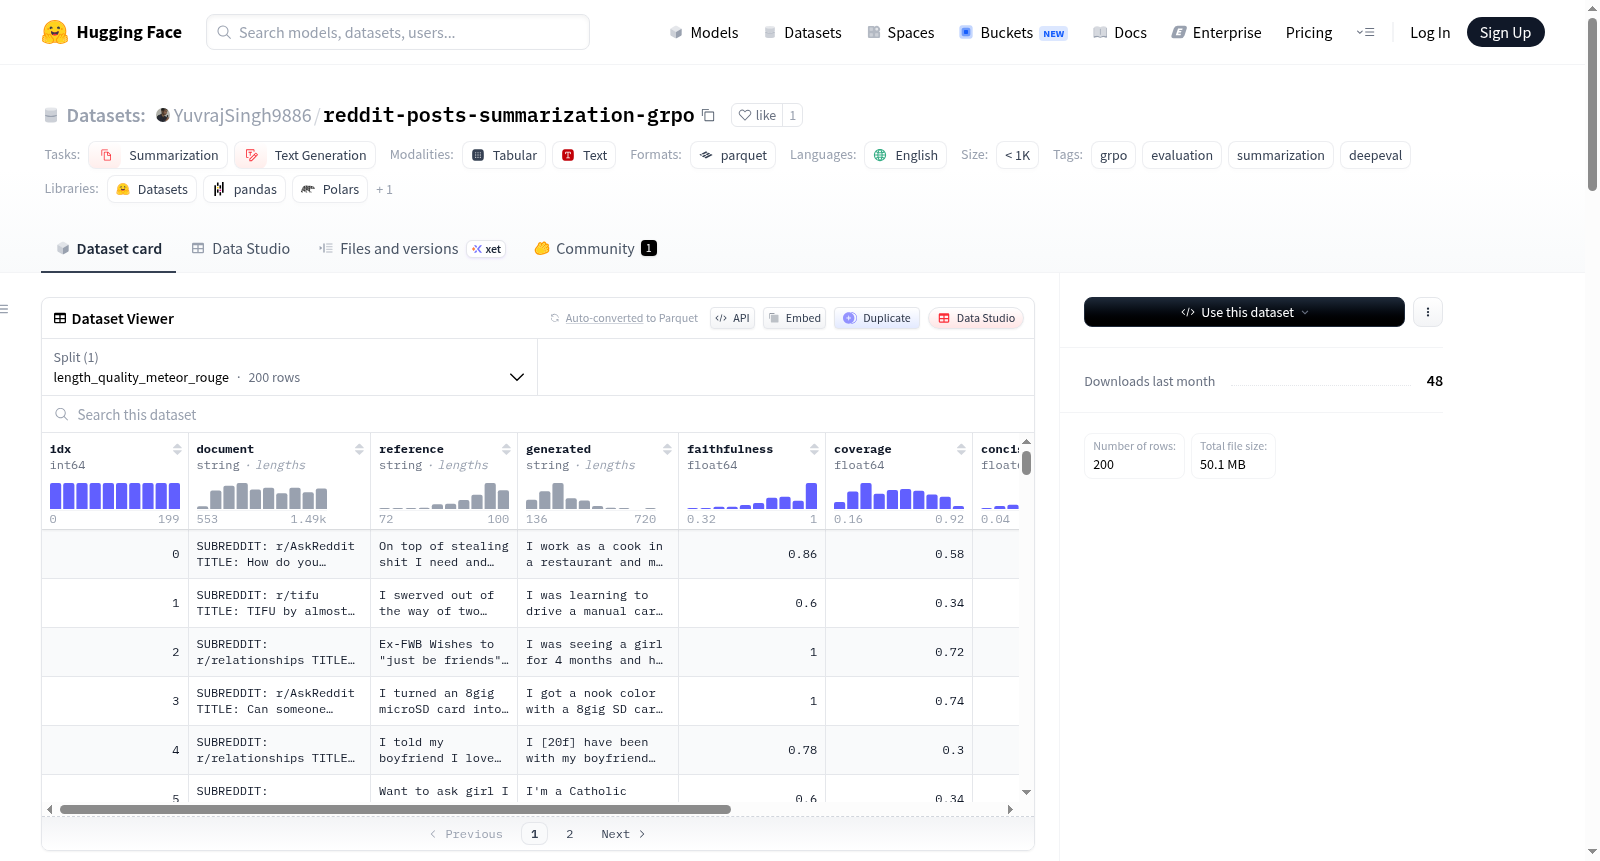Open the YuvrajSingh9886 profile link

[242, 115]
